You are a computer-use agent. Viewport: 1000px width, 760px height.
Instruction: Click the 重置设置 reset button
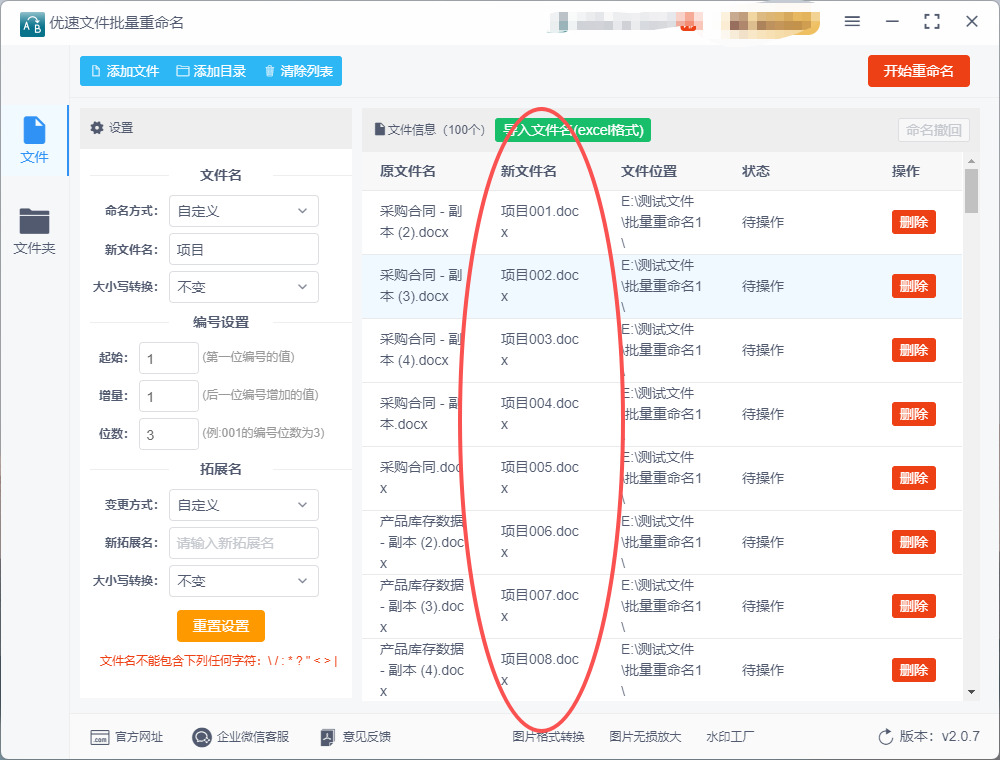(221, 626)
